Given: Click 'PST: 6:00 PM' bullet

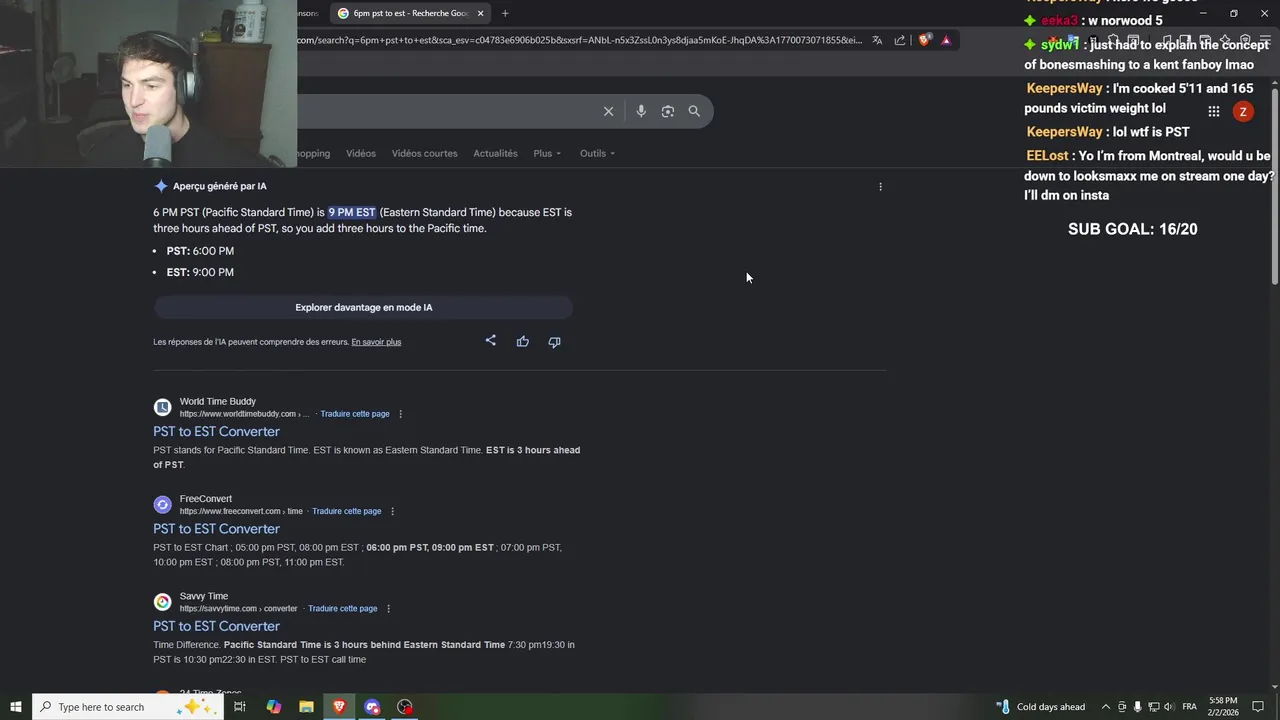Looking at the screenshot, I should tap(200, 251).
